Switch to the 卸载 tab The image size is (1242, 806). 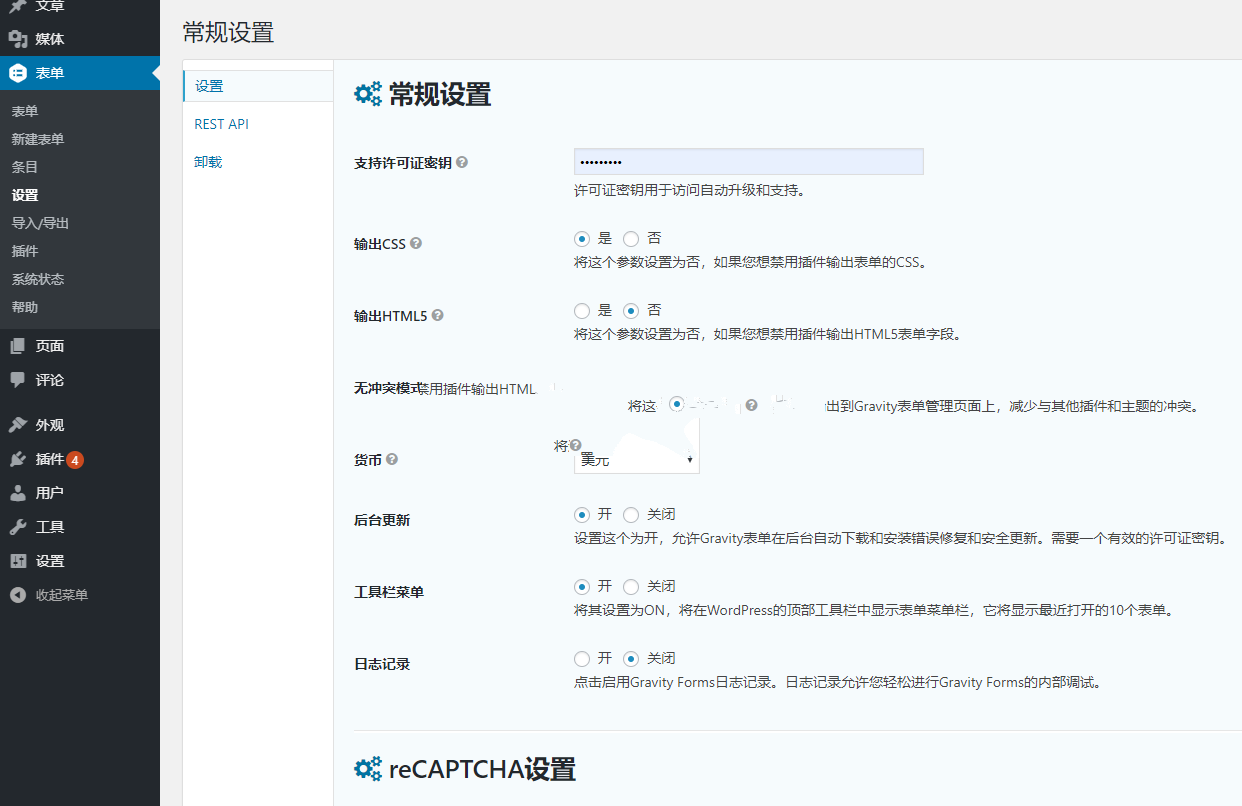point(208,161)
